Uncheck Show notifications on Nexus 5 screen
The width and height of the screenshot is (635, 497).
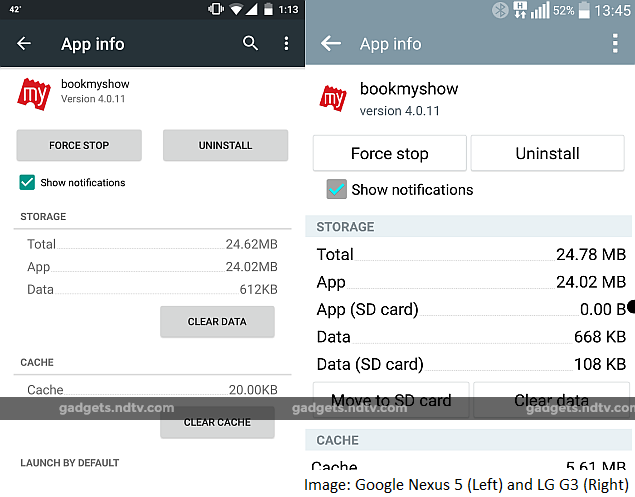[27, 182]
